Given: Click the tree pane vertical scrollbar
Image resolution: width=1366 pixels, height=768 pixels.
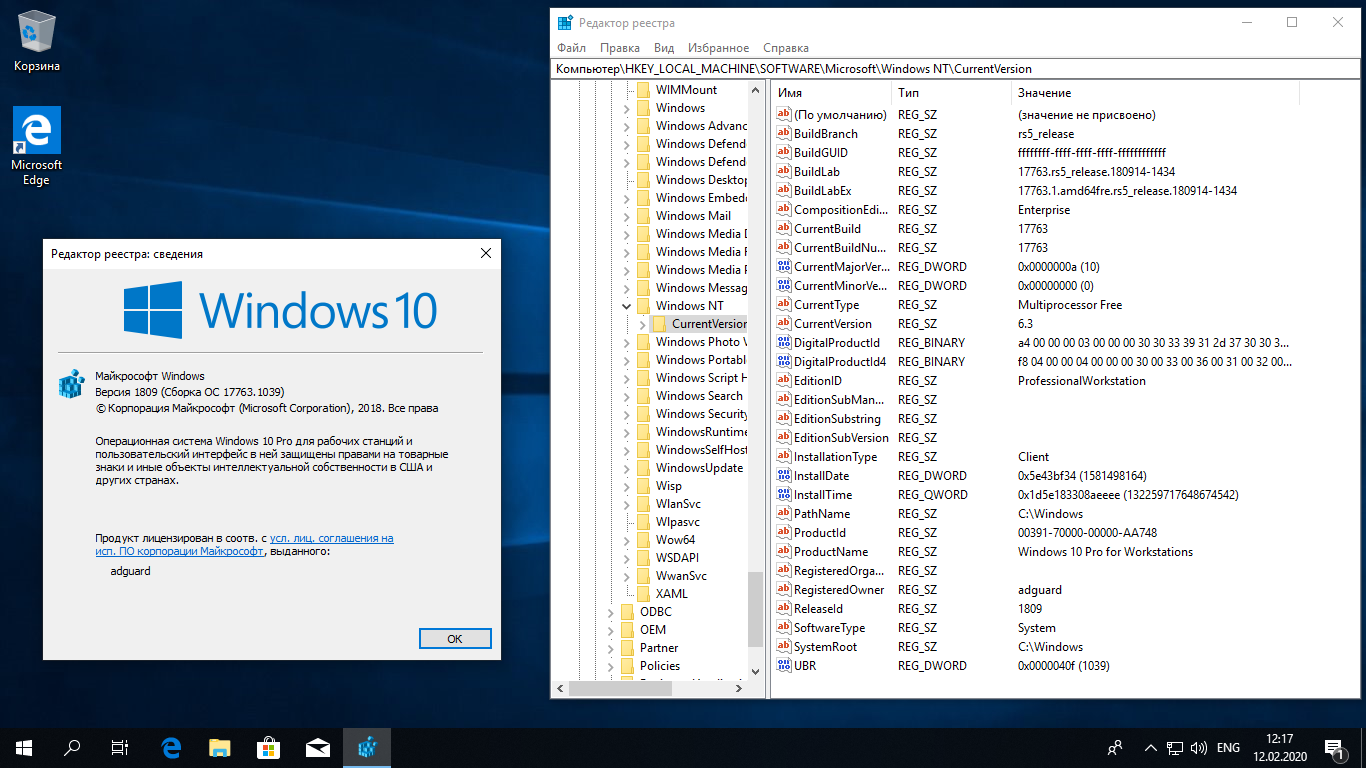Looking at the screenshot, I should tap(755, 380).
